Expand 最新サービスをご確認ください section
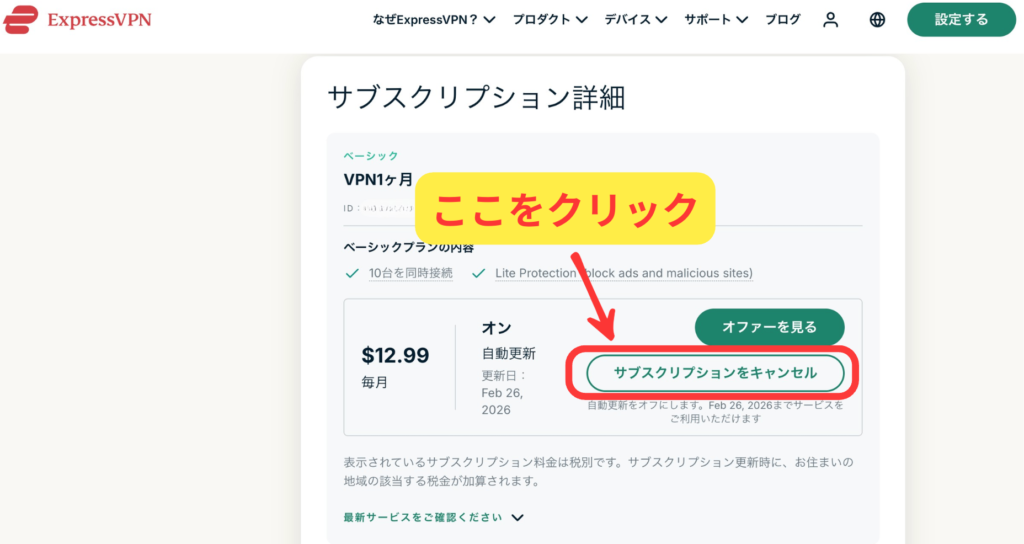The height and width of the screenshot is (544, 1024). 433,517
